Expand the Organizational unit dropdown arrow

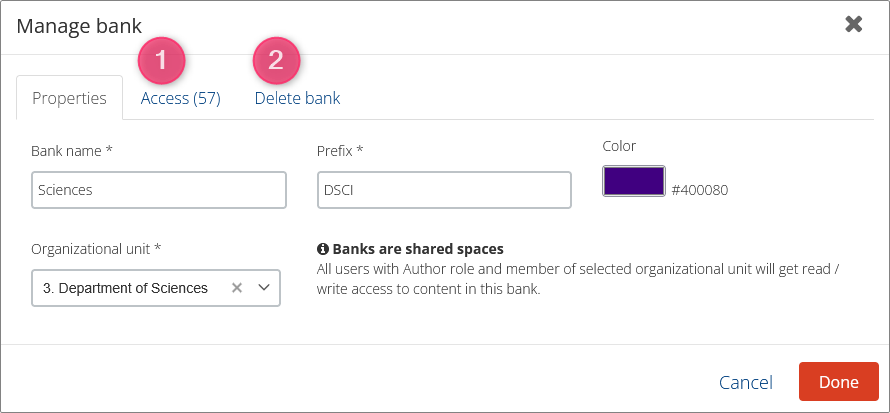tap(264, 288)
